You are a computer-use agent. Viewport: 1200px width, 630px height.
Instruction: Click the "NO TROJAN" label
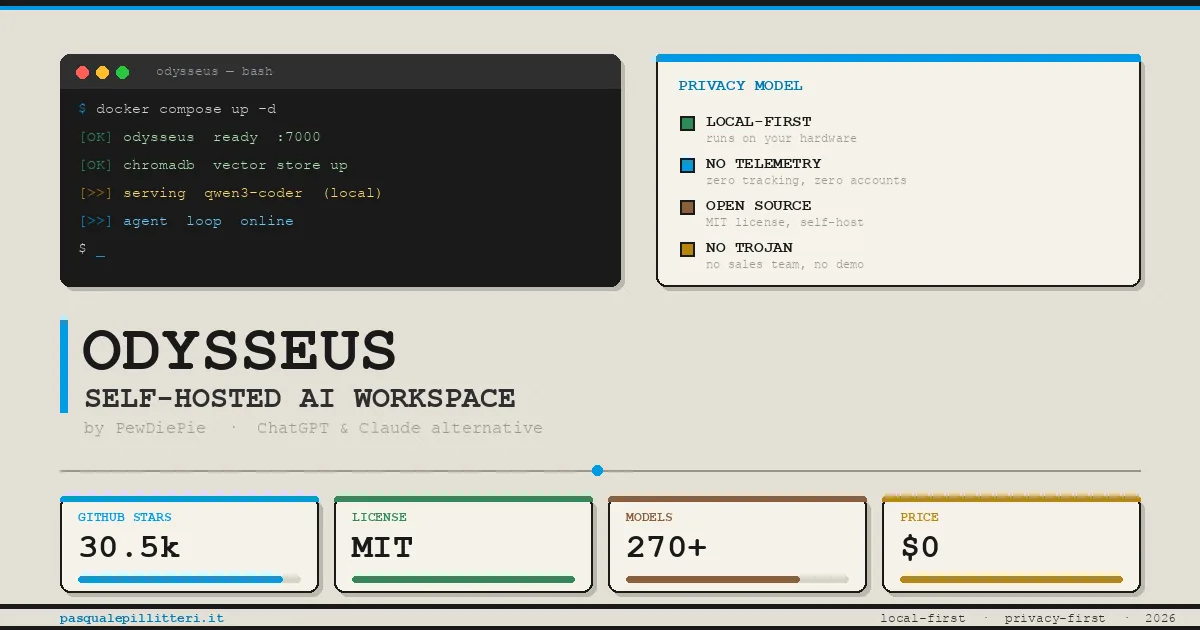(749, 248)
